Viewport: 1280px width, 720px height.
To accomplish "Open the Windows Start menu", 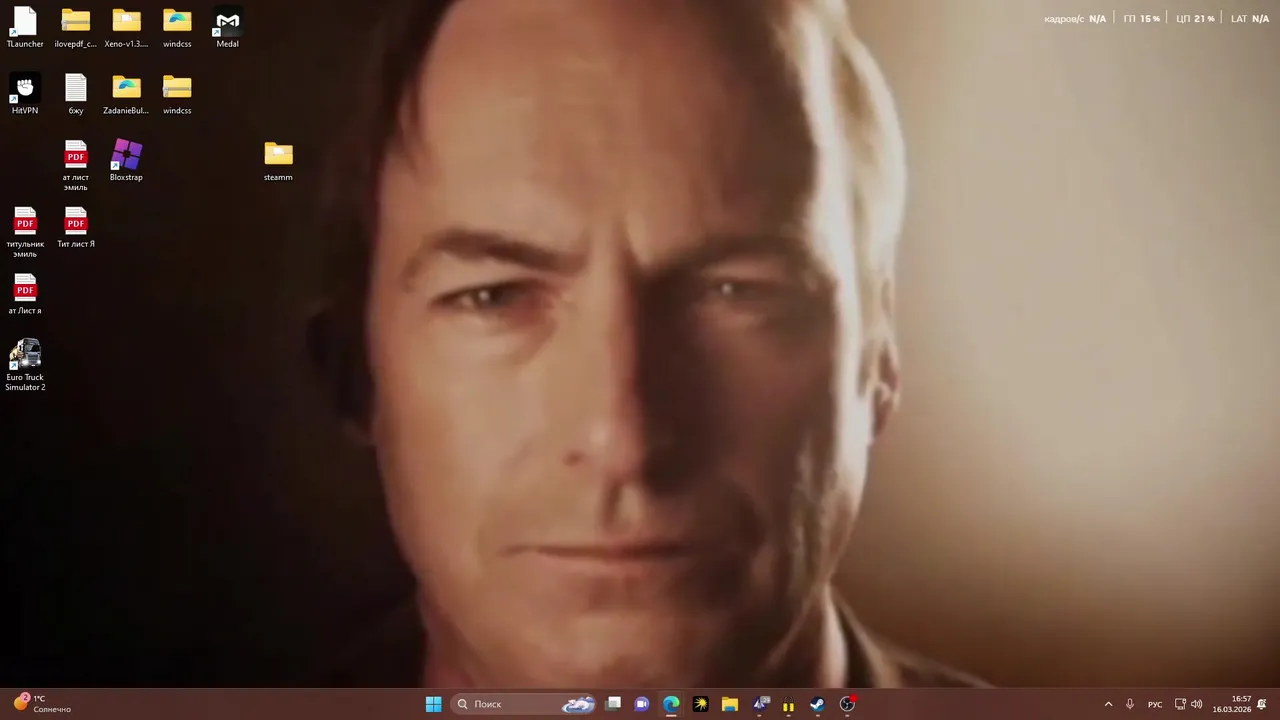I will pyautogui.click(x=433, y=704).
